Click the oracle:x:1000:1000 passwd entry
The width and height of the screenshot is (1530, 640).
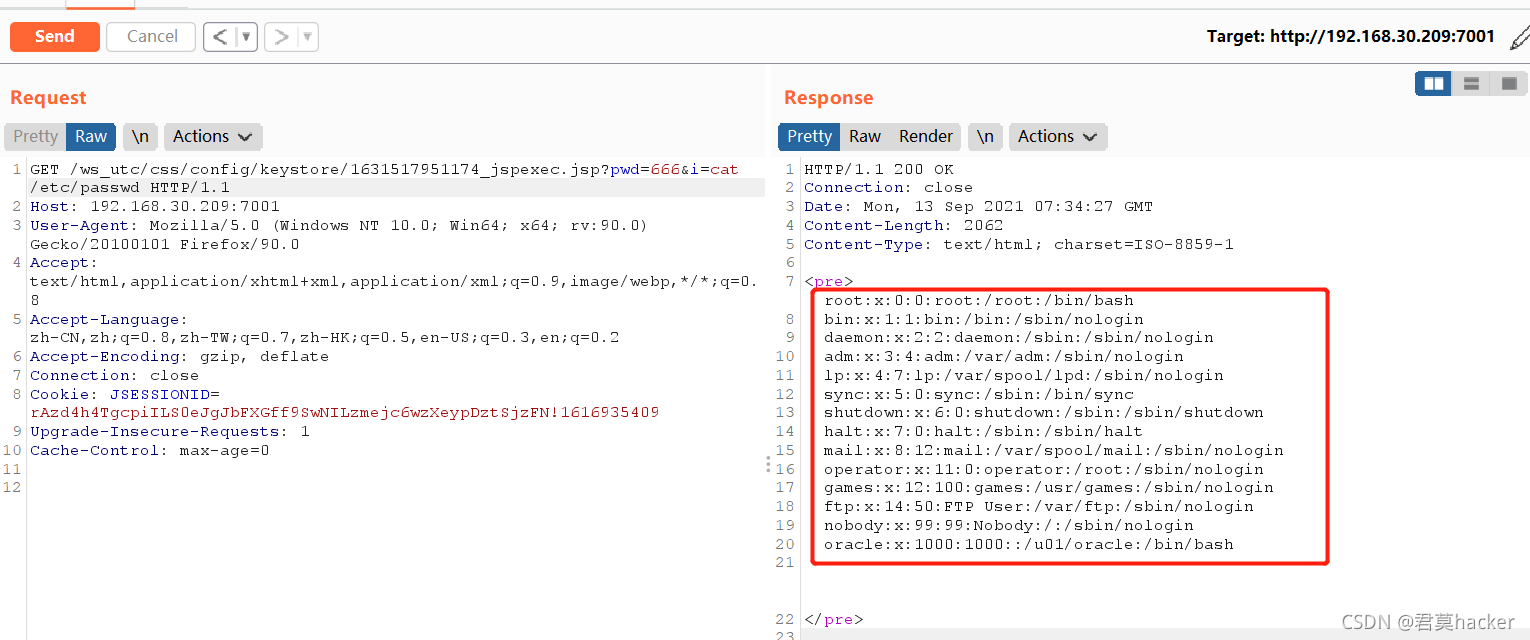point(1029,544)
